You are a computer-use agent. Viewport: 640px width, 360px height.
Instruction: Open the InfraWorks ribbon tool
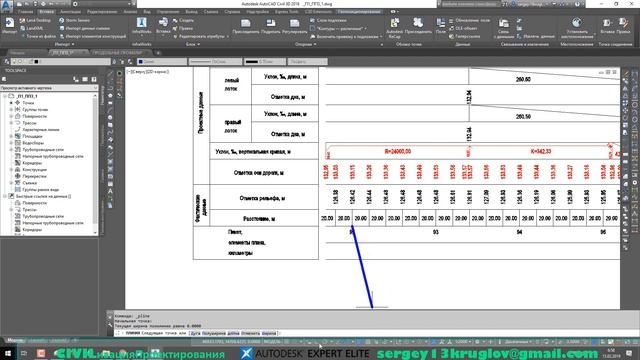click(x=142, y=23)
